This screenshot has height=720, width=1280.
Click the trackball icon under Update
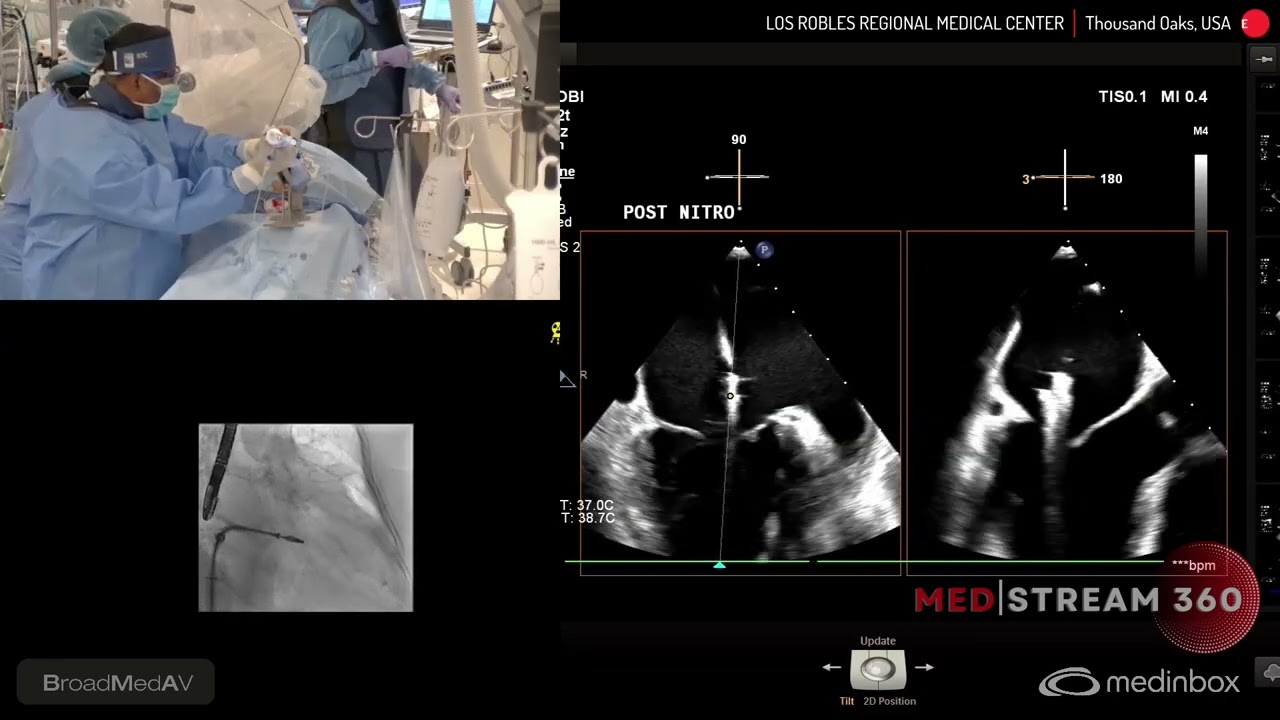pos(878,669)
